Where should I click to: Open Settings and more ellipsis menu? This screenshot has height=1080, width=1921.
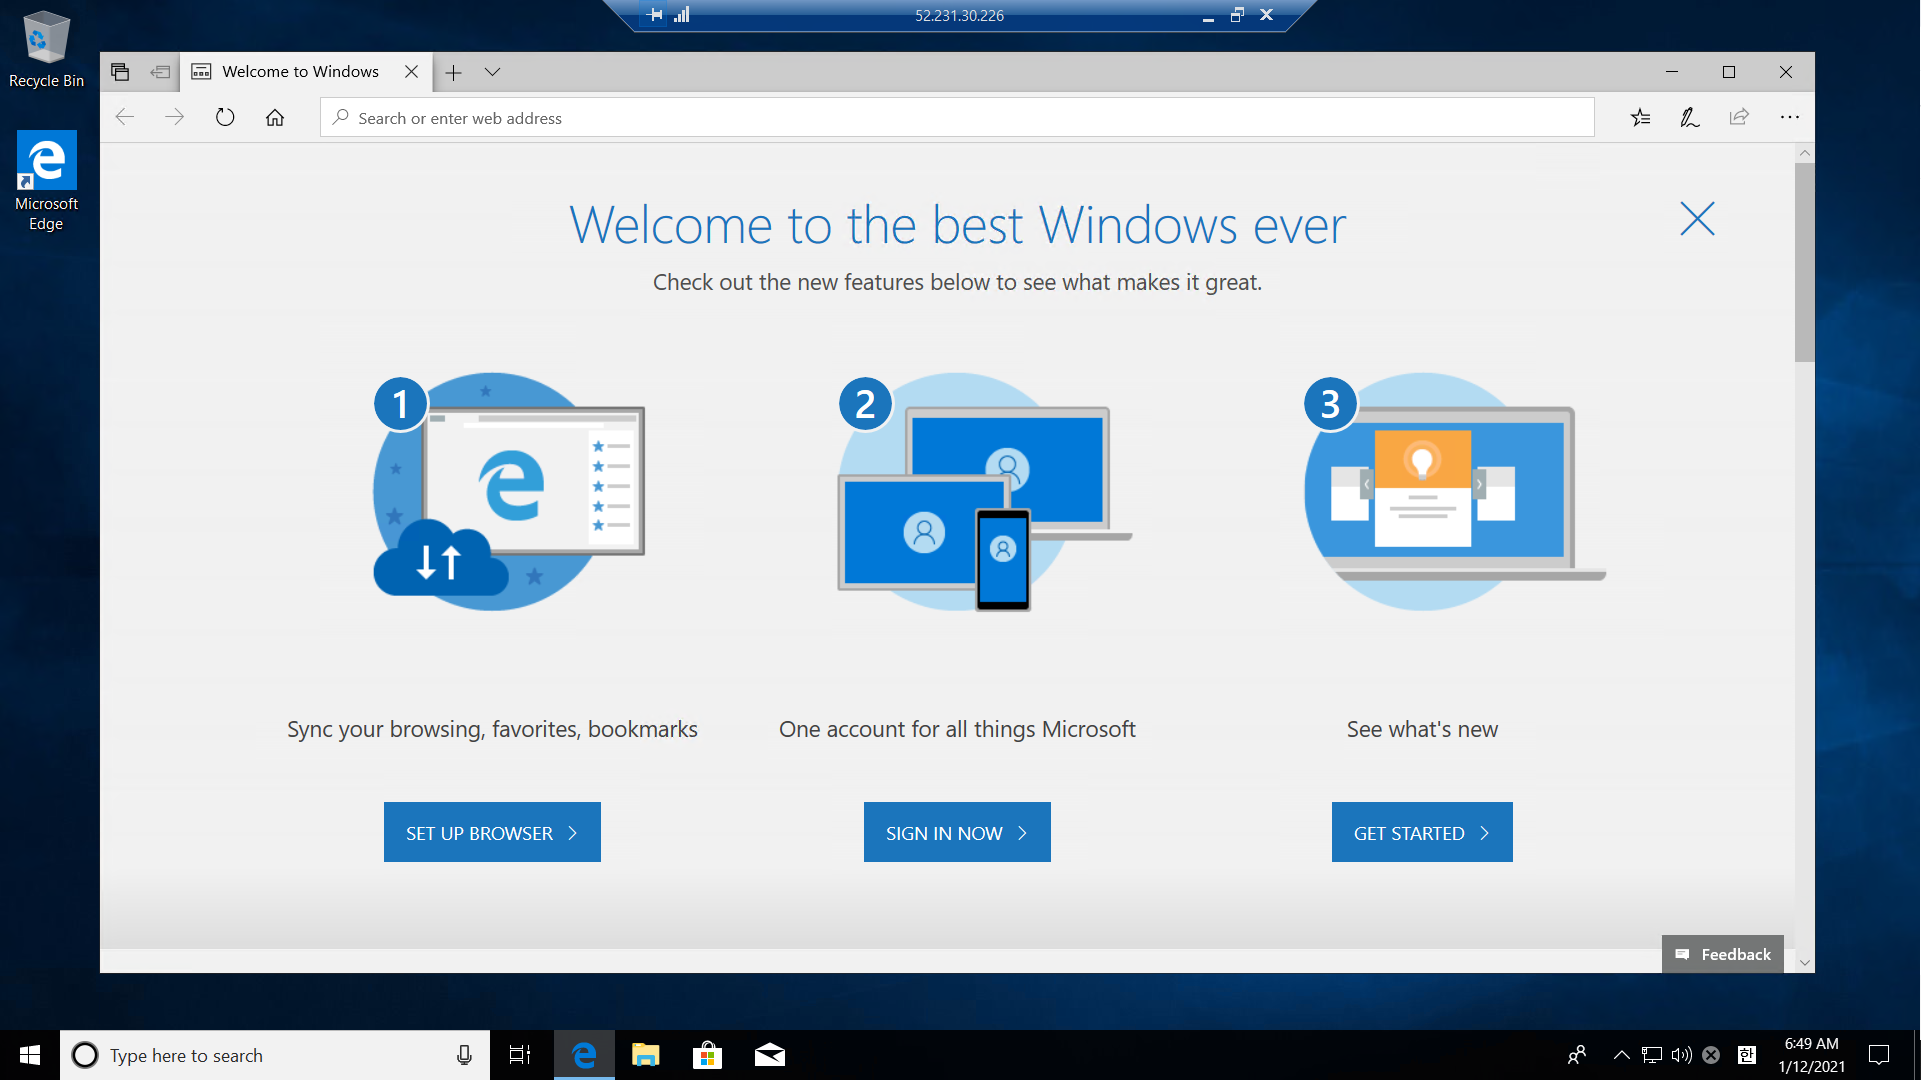pyautogui.click(x=1789, y=118)
